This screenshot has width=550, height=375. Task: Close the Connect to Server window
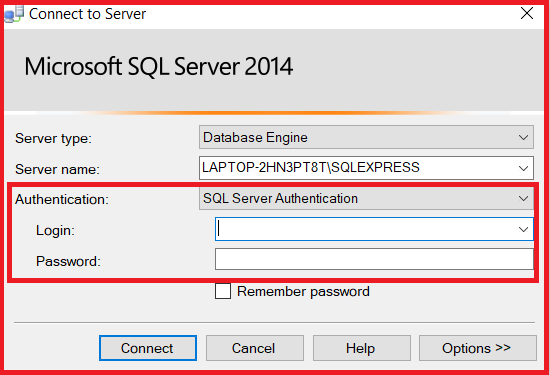point(527,14)
